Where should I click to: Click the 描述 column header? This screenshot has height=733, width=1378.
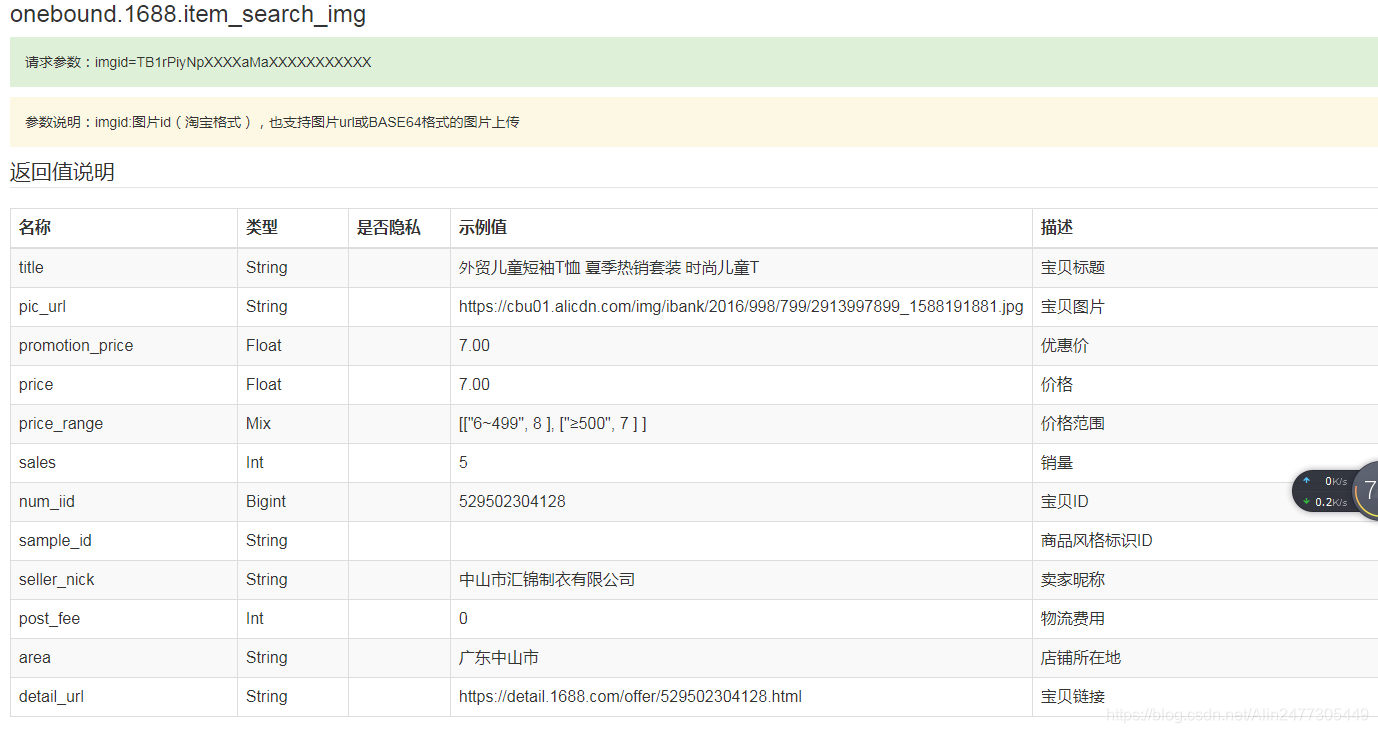coord(1057,228)
